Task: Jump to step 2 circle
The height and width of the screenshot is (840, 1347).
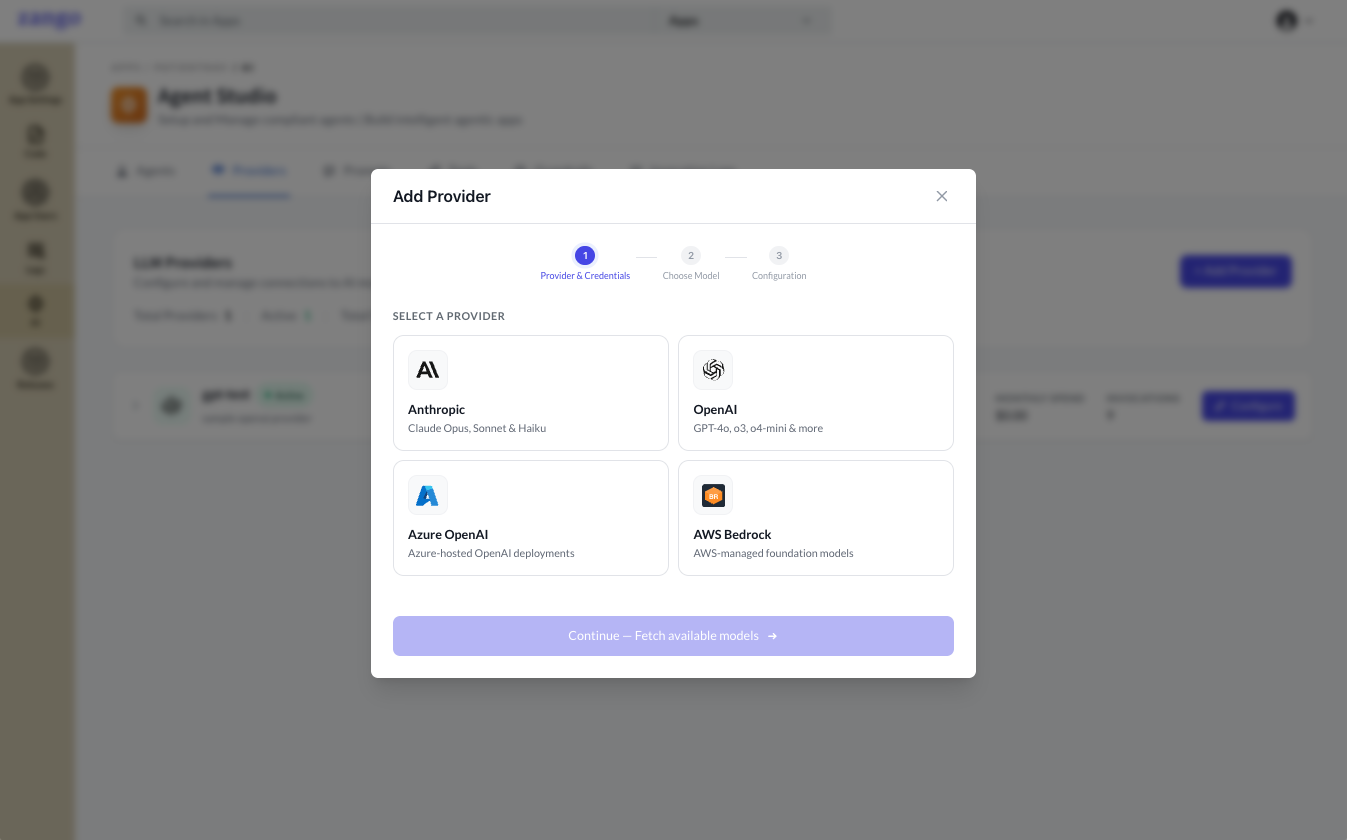Action: coord(691,256)
